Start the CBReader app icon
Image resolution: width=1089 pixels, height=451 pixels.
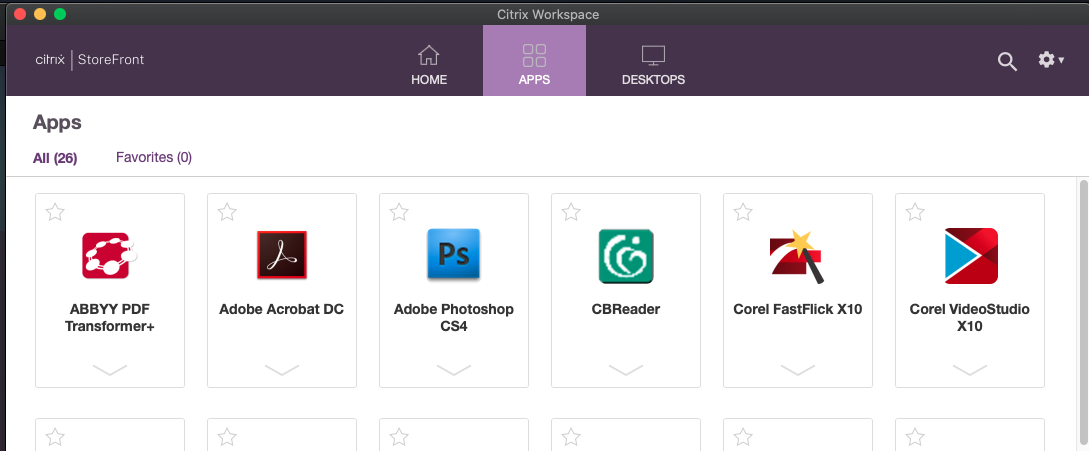(x=626, y=256)
